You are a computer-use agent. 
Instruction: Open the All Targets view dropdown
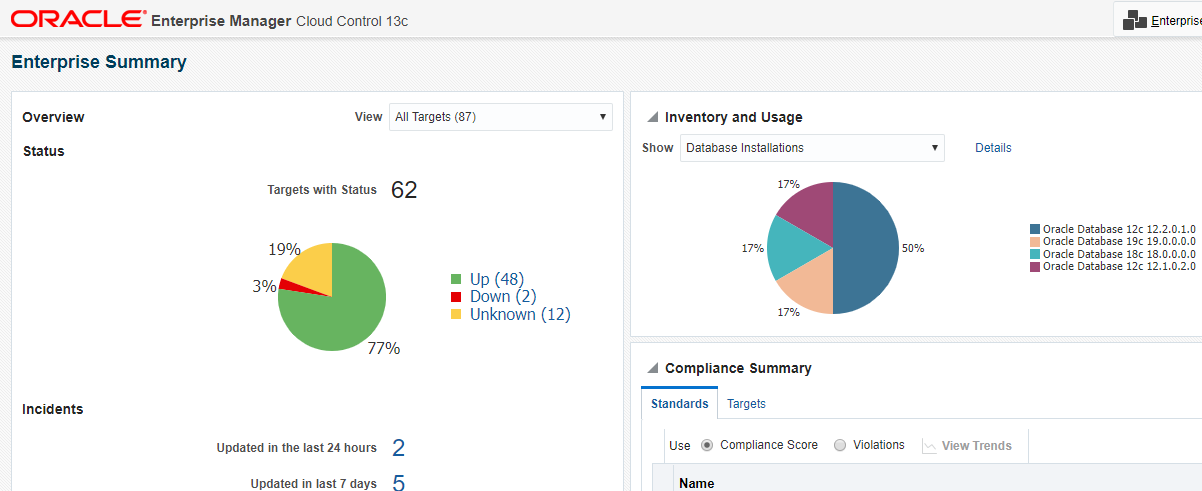[x=500, y=117]
